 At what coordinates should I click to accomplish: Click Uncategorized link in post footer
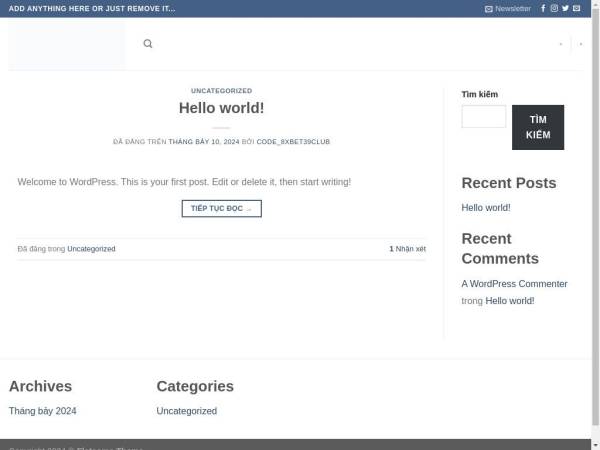(91, 249)
